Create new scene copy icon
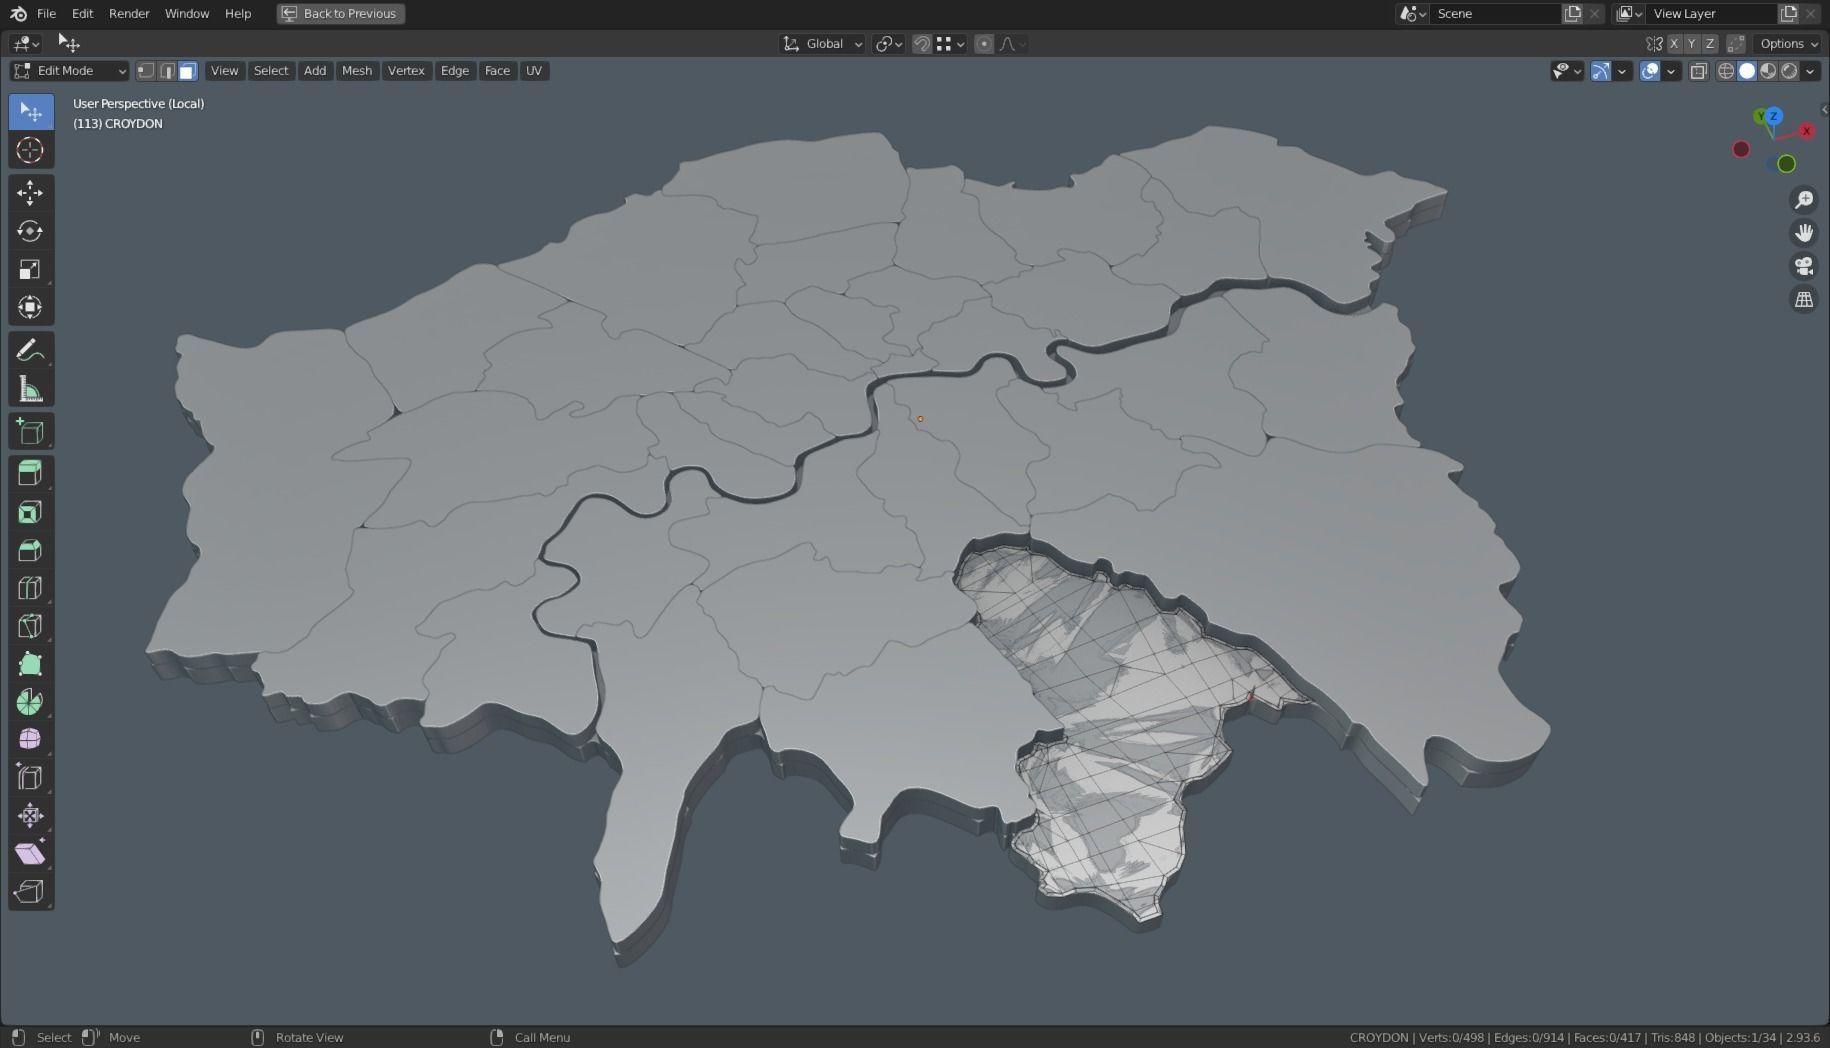Image resolution: width=1830 pixels, height=1048 pixels. [1573, 13]
